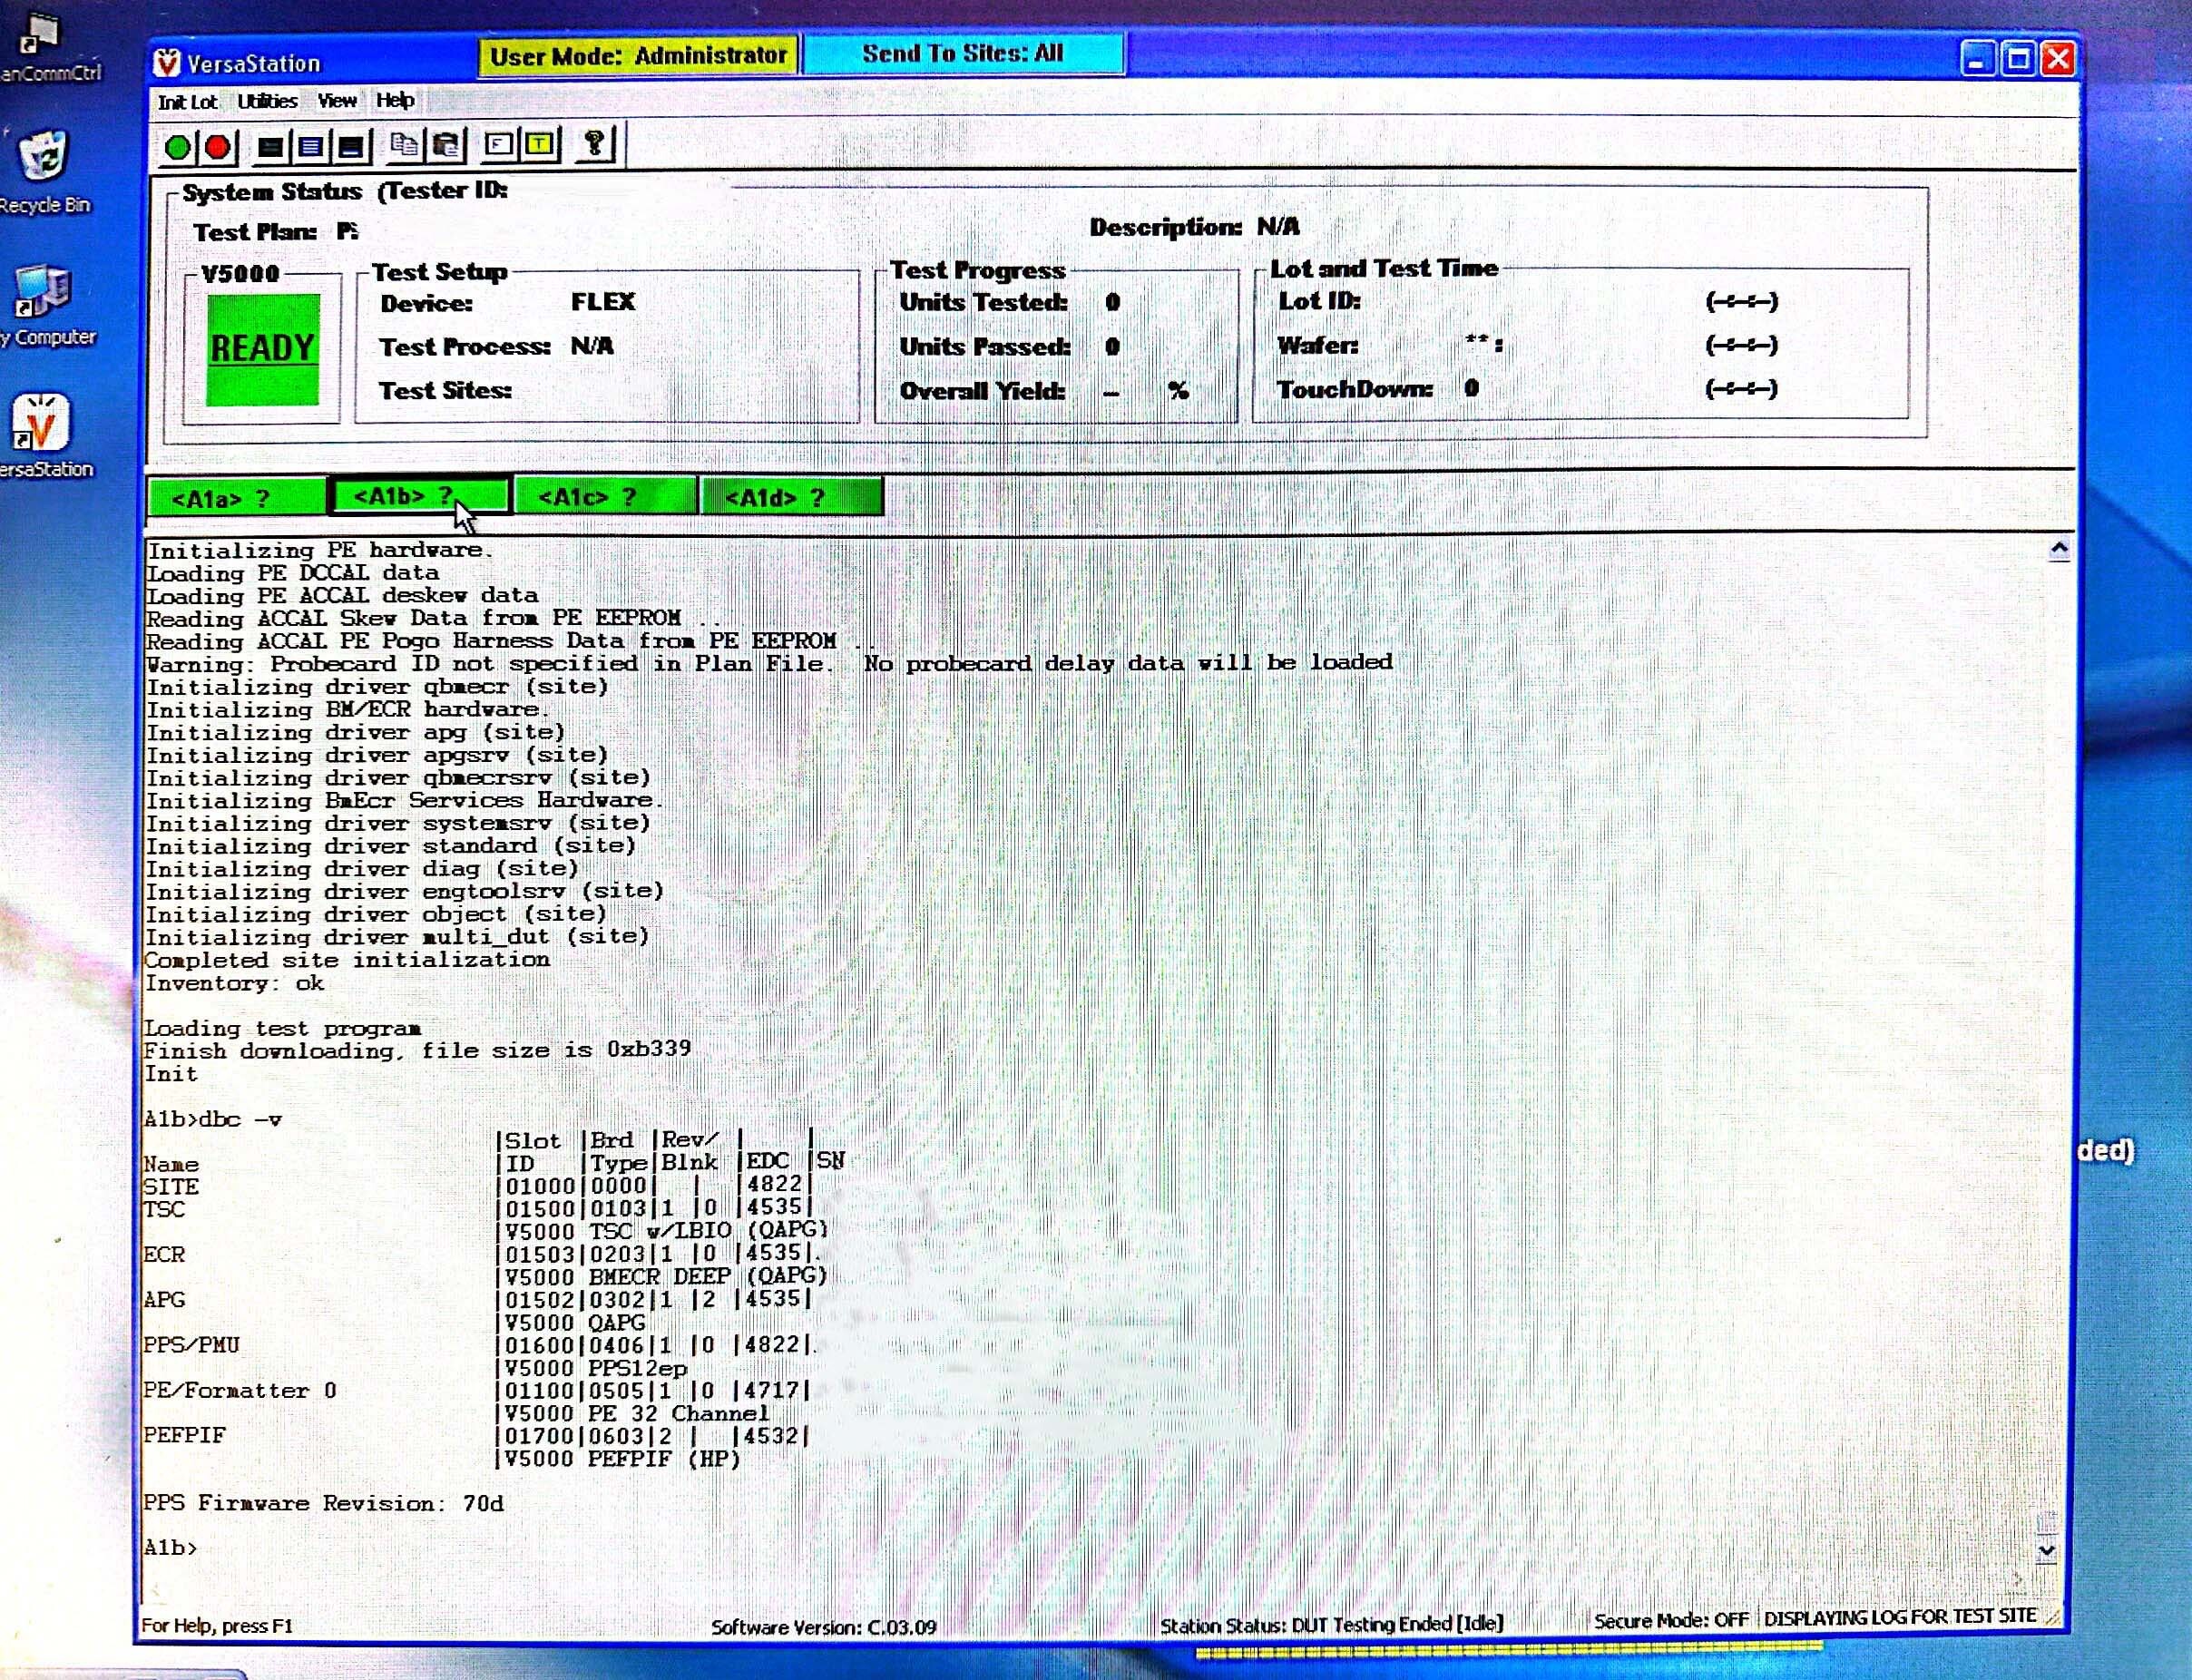
Task: Click the log scrollbar down arrow
Action: click(x=2046, y=1551)
